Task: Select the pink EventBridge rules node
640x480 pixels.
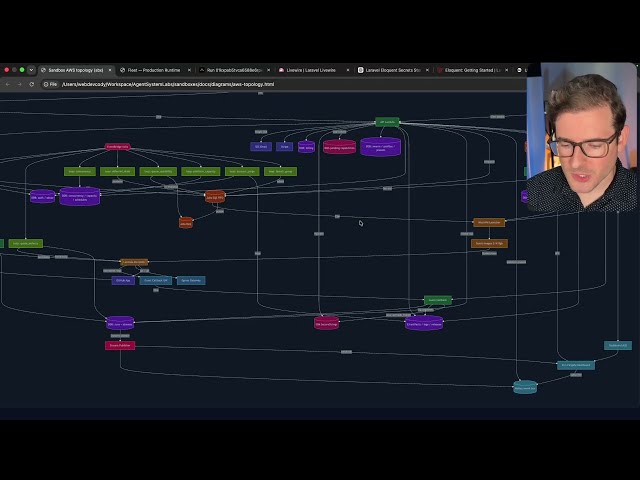Action: coord(118,147)
